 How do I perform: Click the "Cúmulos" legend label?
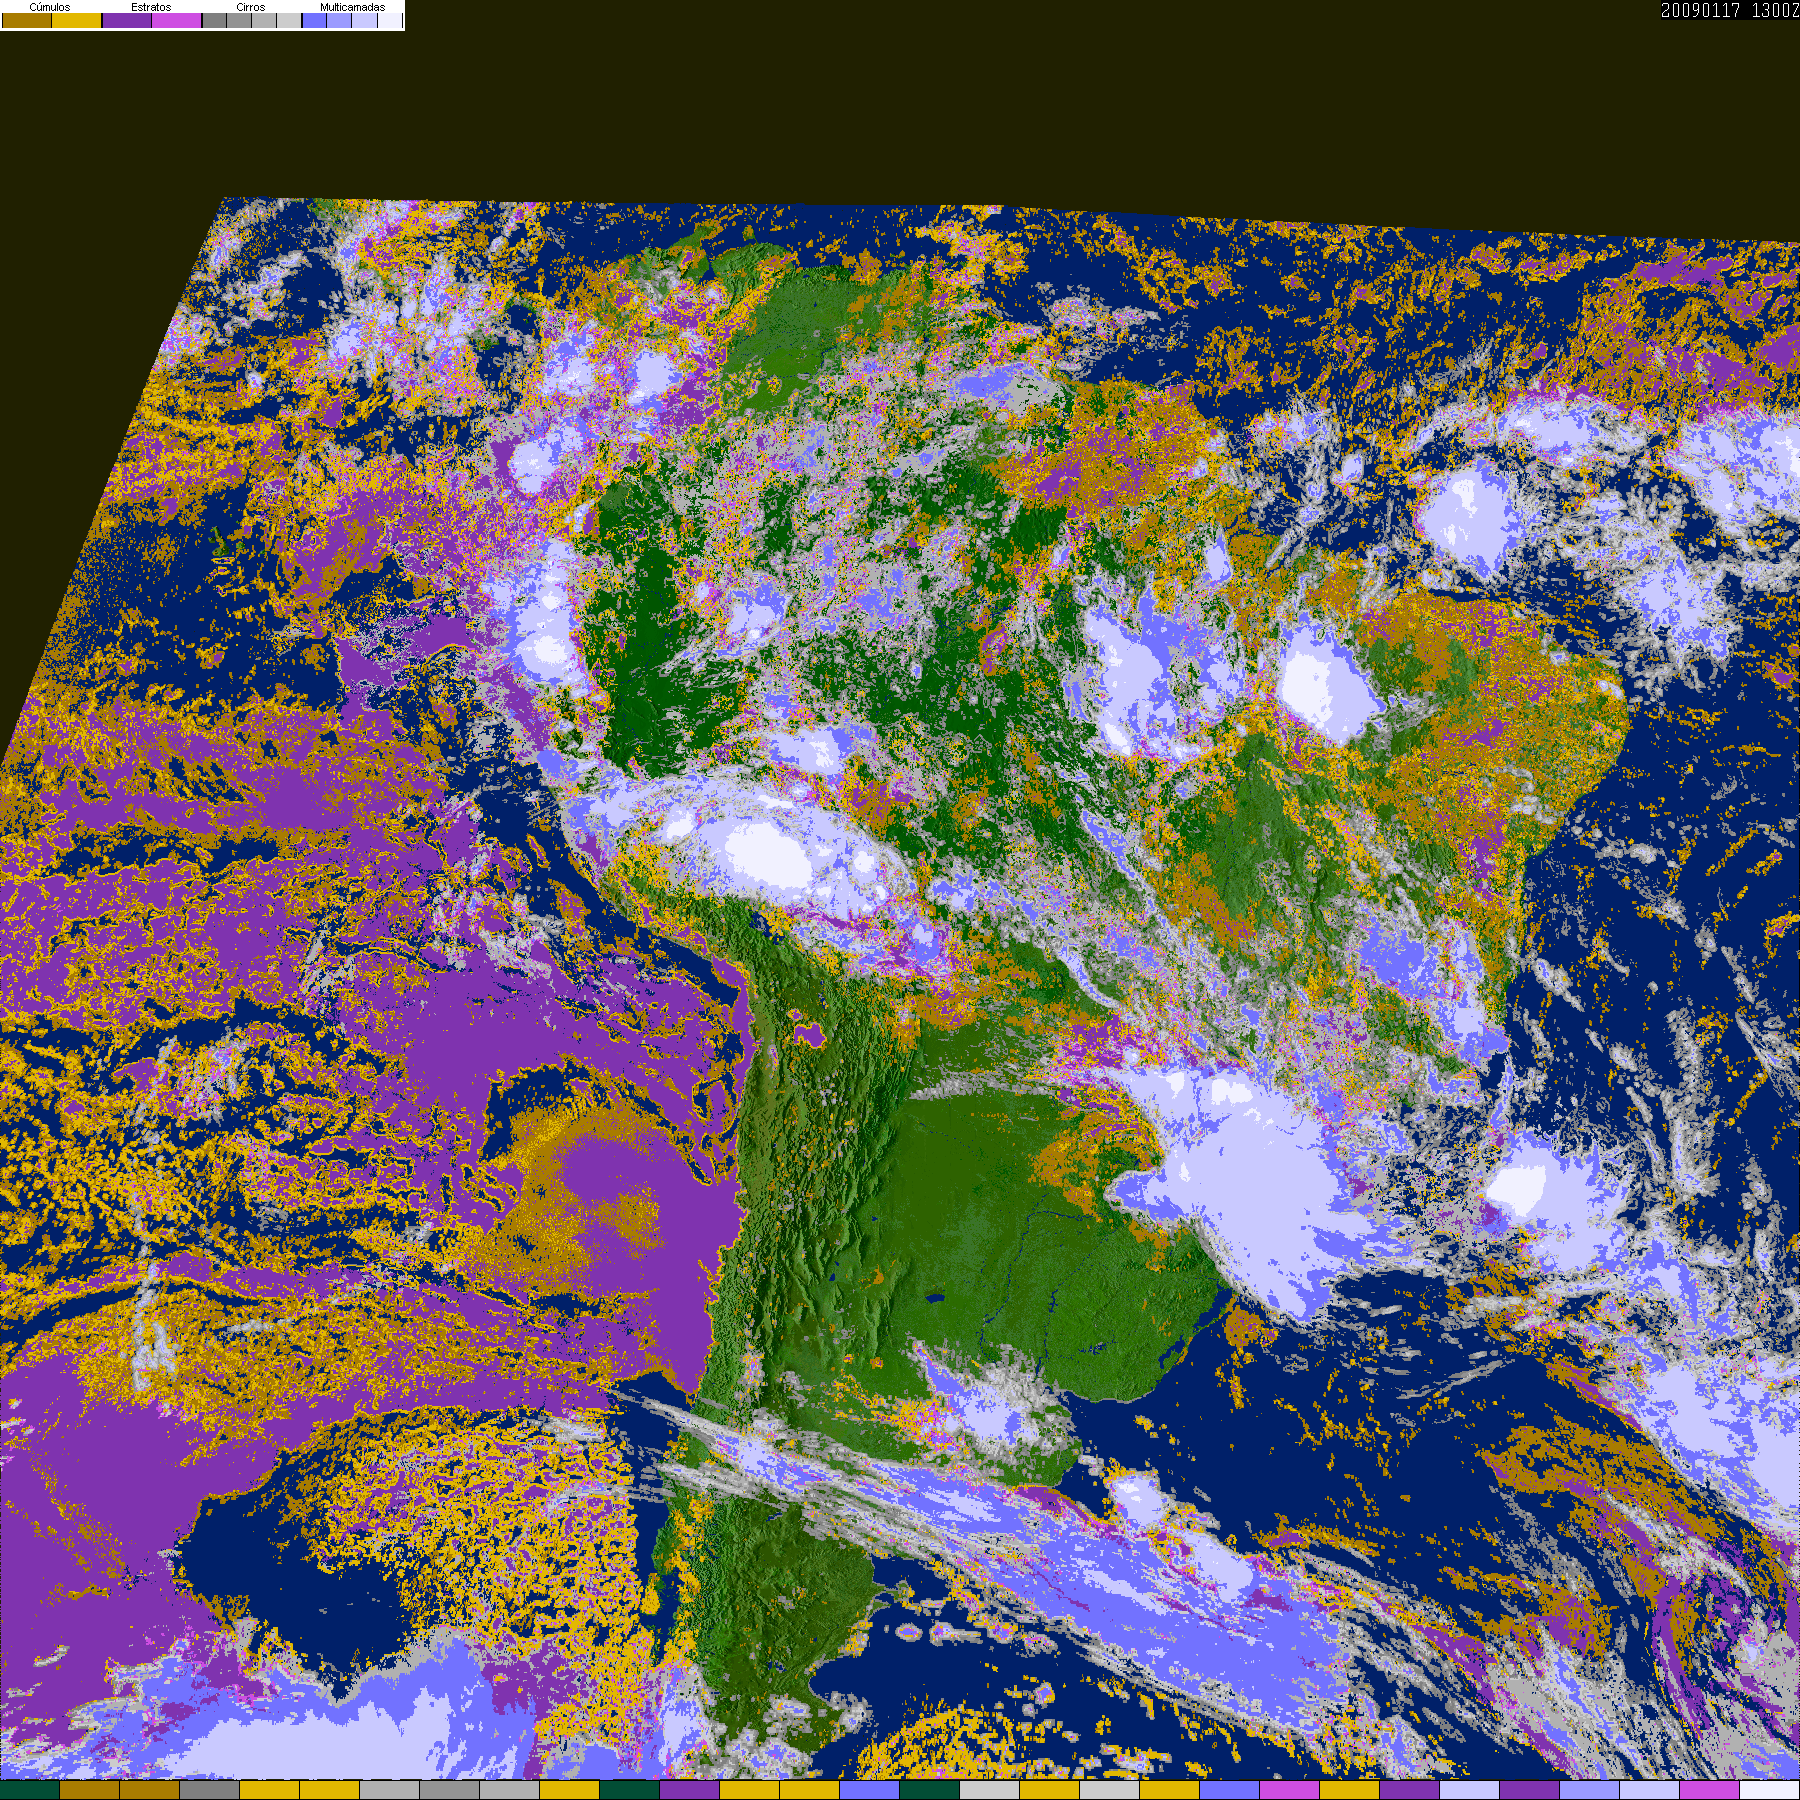click(50, 7)
